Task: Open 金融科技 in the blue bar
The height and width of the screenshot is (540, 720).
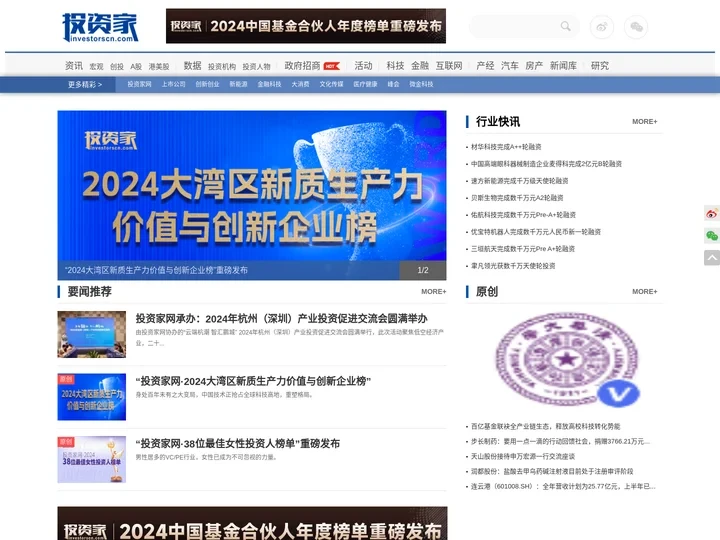Action: tap(269, 84)
